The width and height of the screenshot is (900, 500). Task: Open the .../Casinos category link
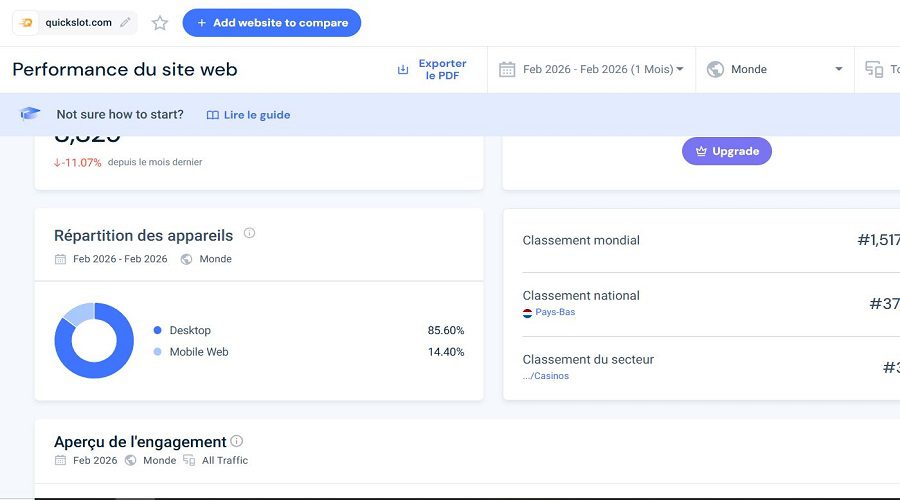545,376
